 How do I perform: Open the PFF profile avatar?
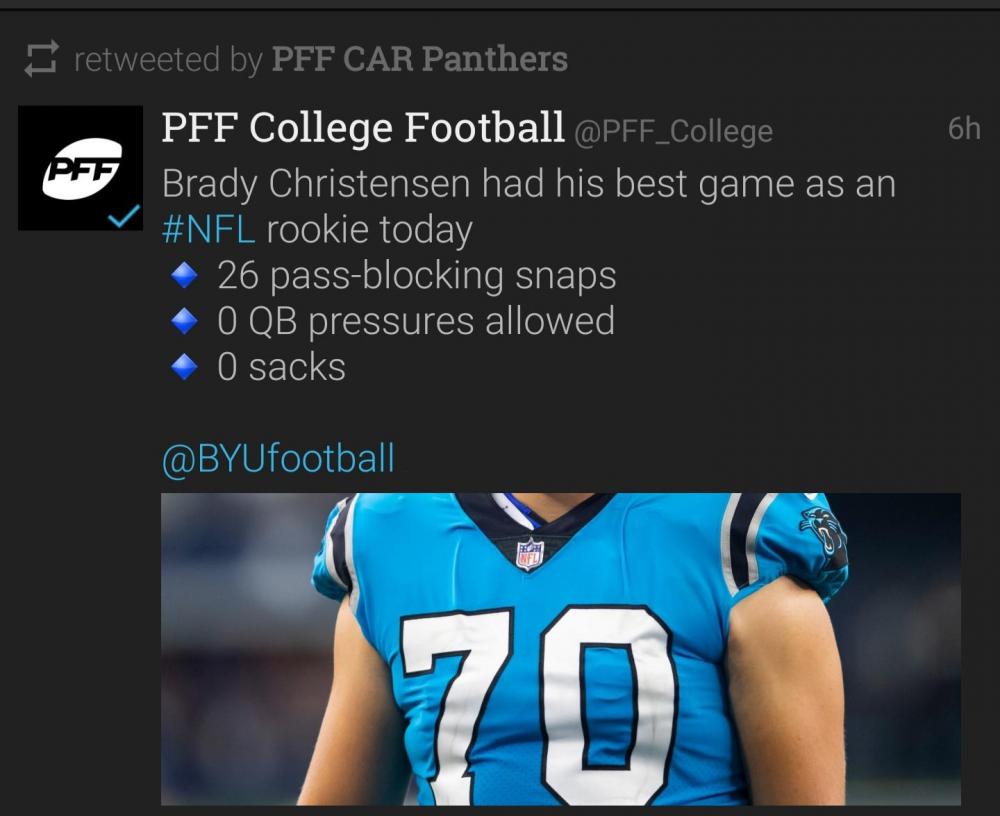81,167
